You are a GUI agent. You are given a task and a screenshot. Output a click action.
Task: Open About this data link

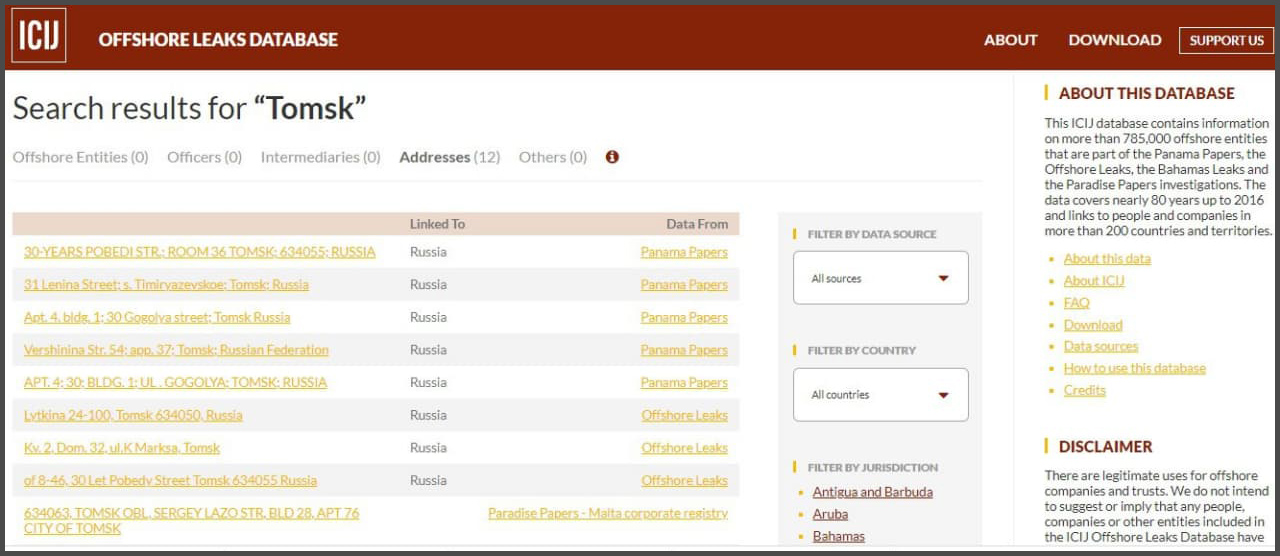(1107, 259)
